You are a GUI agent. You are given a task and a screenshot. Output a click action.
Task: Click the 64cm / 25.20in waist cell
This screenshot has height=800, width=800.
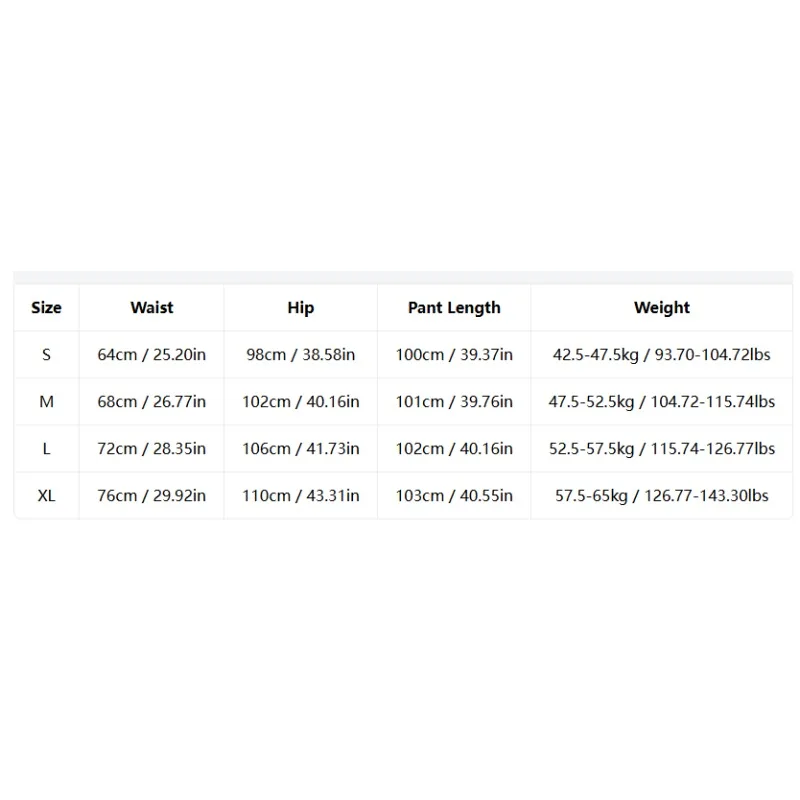click(152, 355)
